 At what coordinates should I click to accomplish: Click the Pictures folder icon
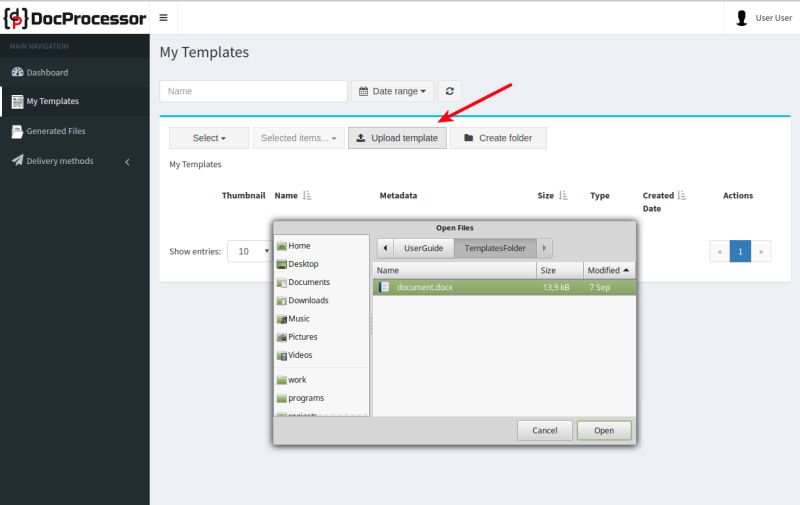click(282, 337)
